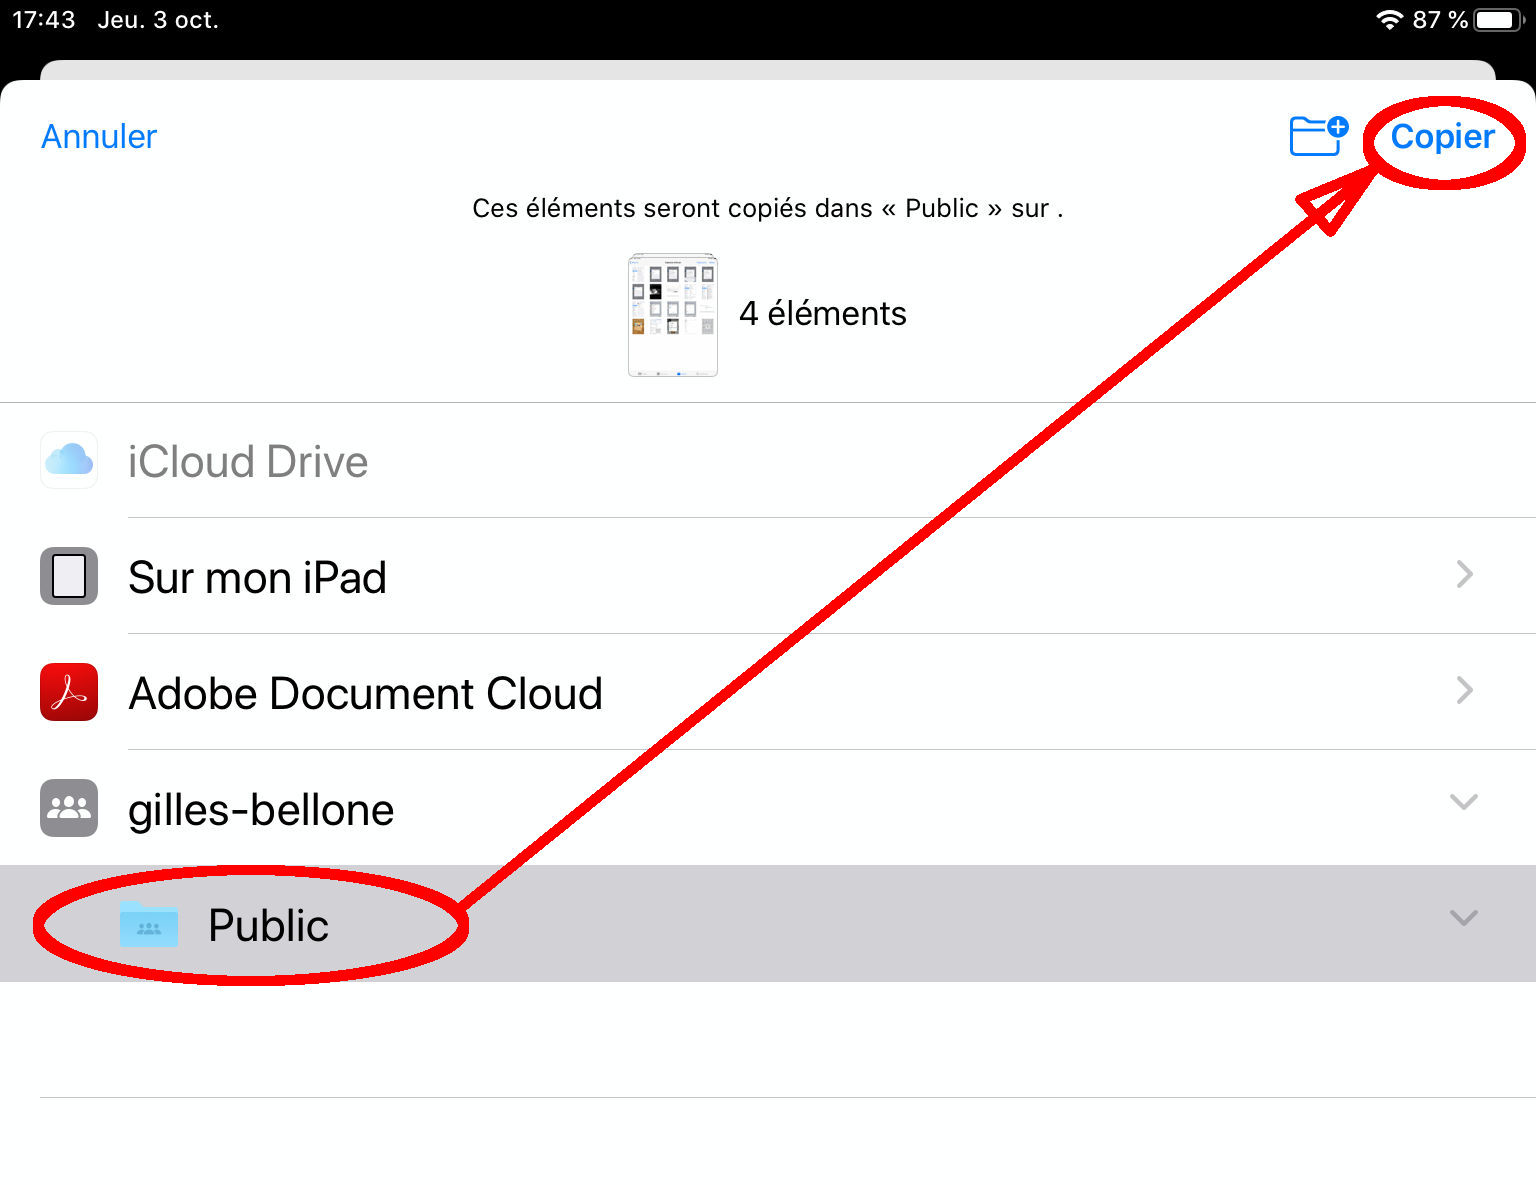Choose Adobe Document Cloud as destination
Image resolution: width=1536 pixels, height=1185 pixels.
pos(366,694)
